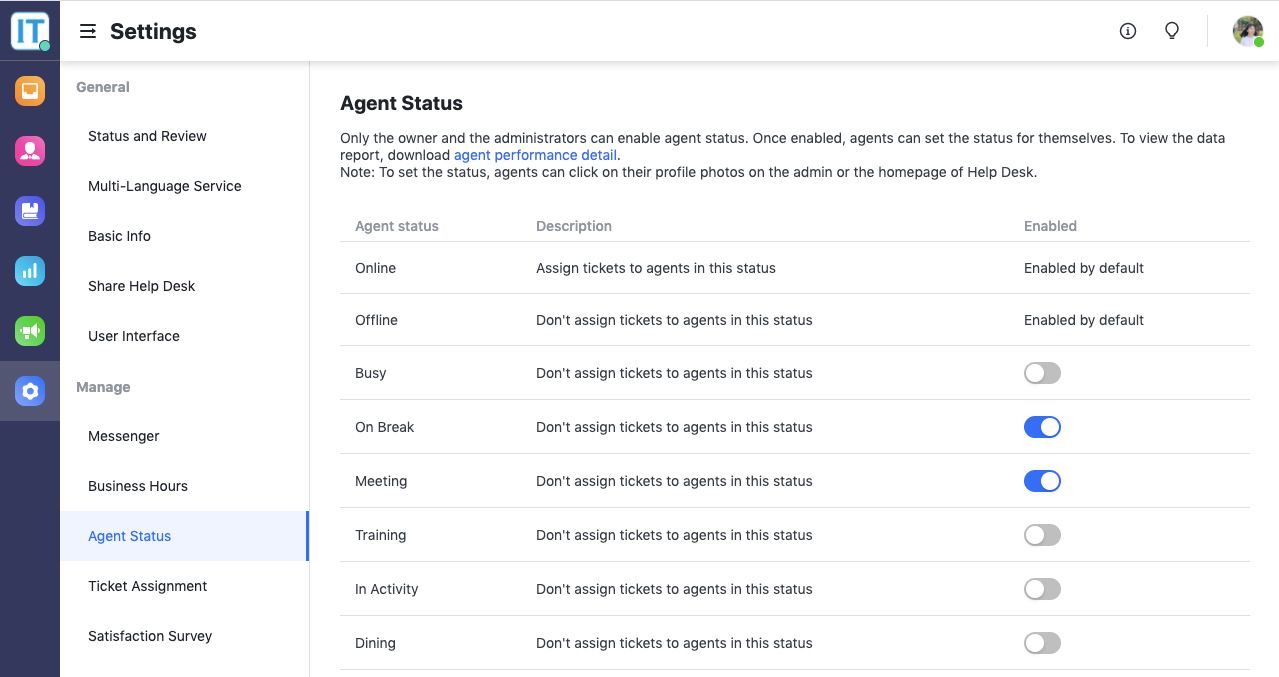1279x677 pixels.
Task: Select Satisfaction Survey in the menu
Action: [150, 636]
